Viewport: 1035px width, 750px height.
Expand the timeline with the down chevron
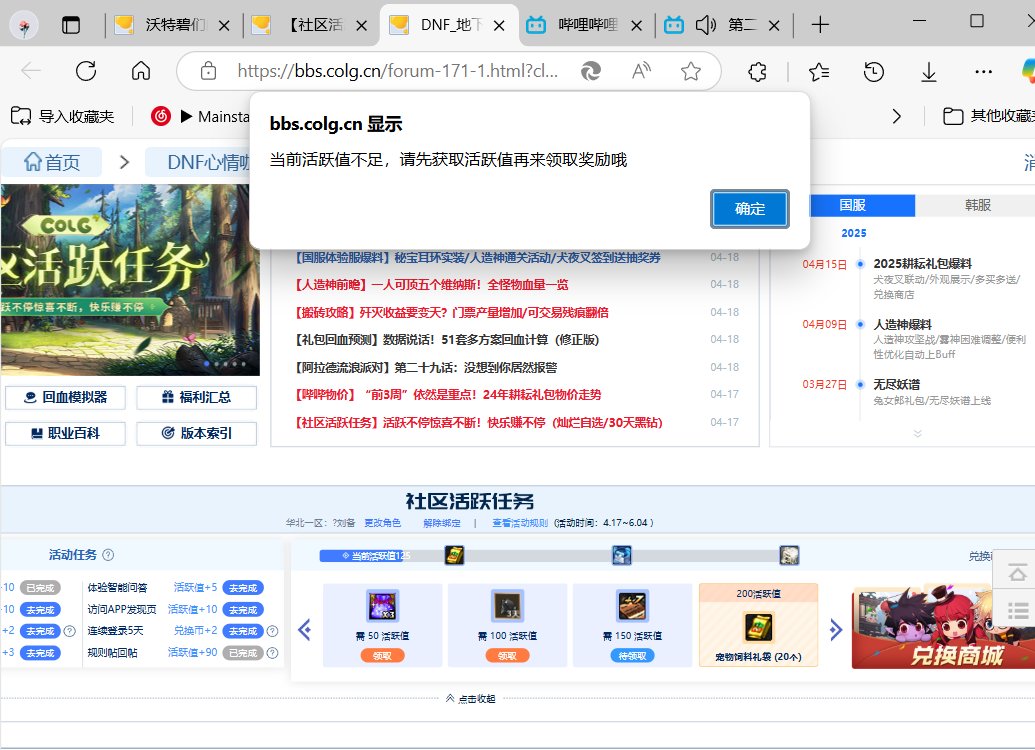point(918,433)
